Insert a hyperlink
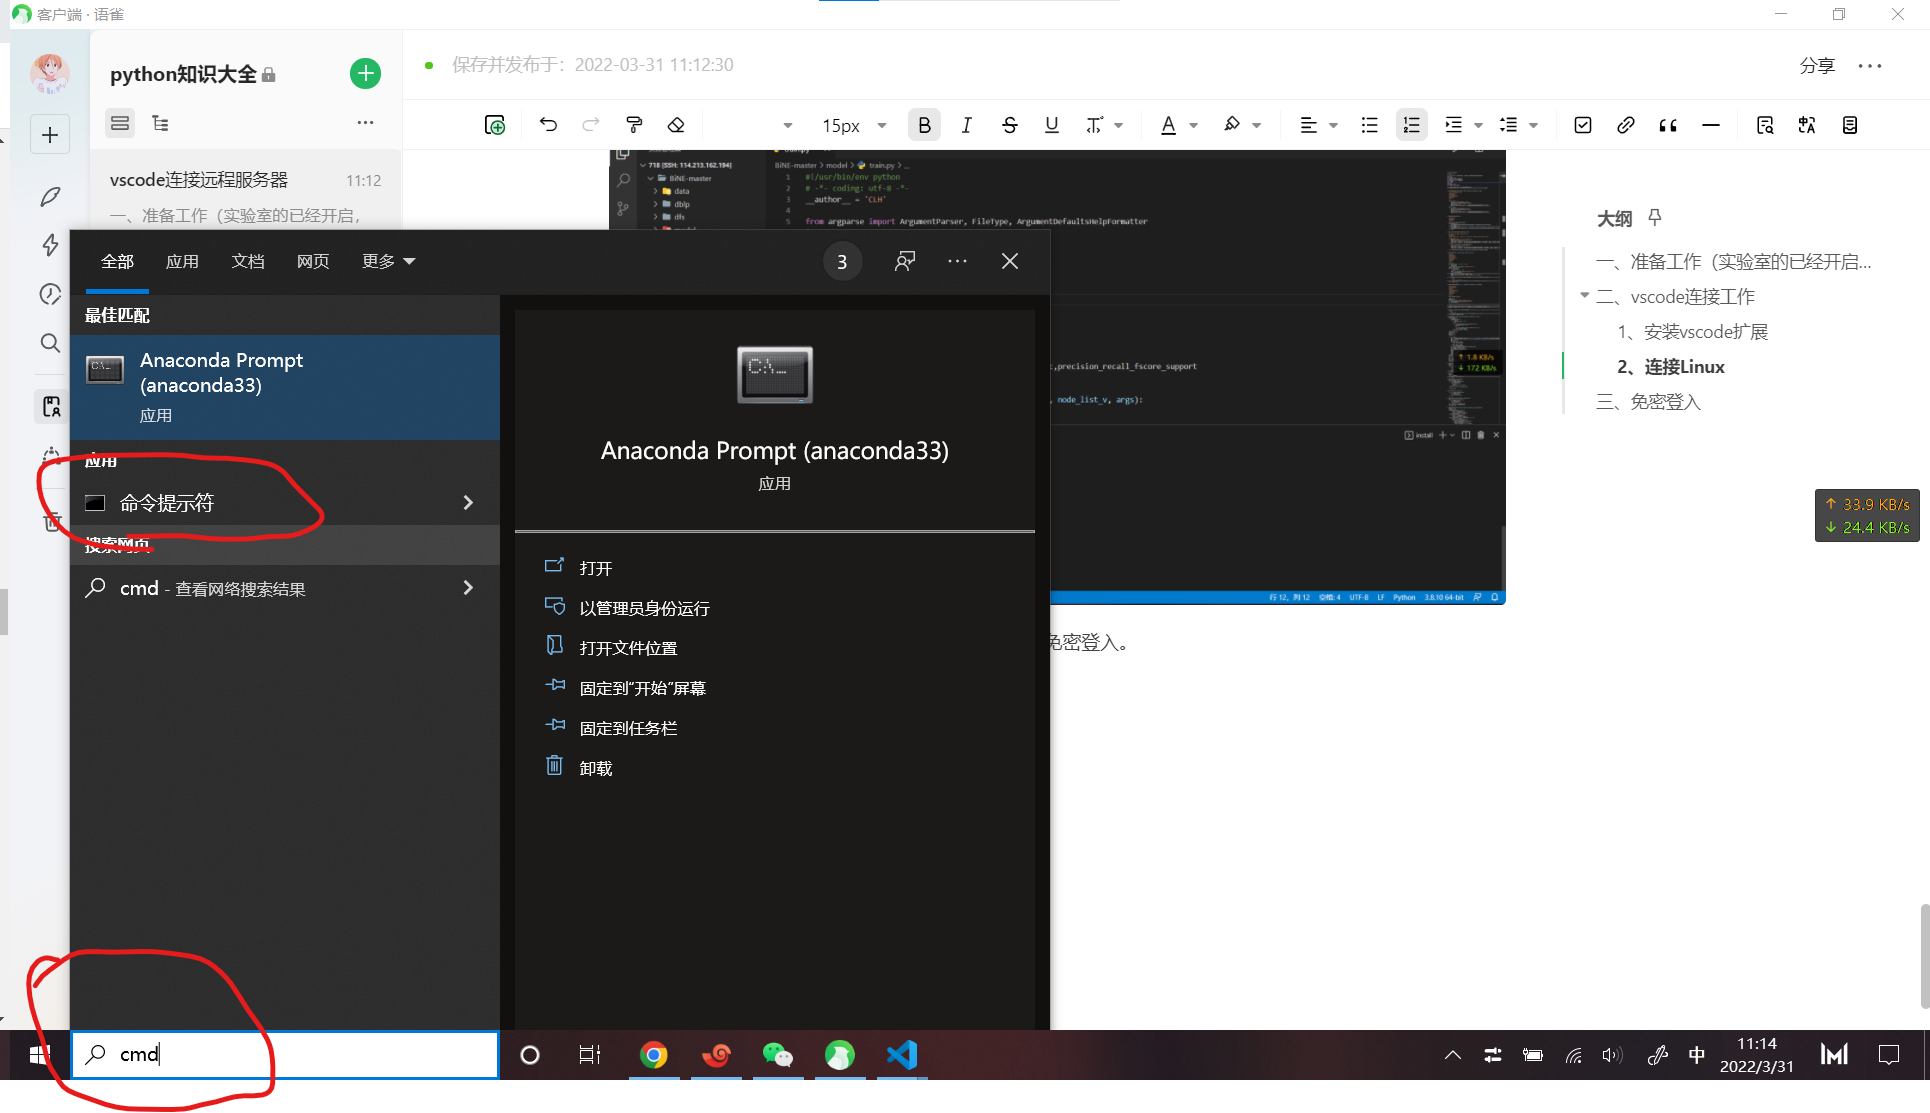This screenshot has height=1113, width=1930. point(1625,125)
